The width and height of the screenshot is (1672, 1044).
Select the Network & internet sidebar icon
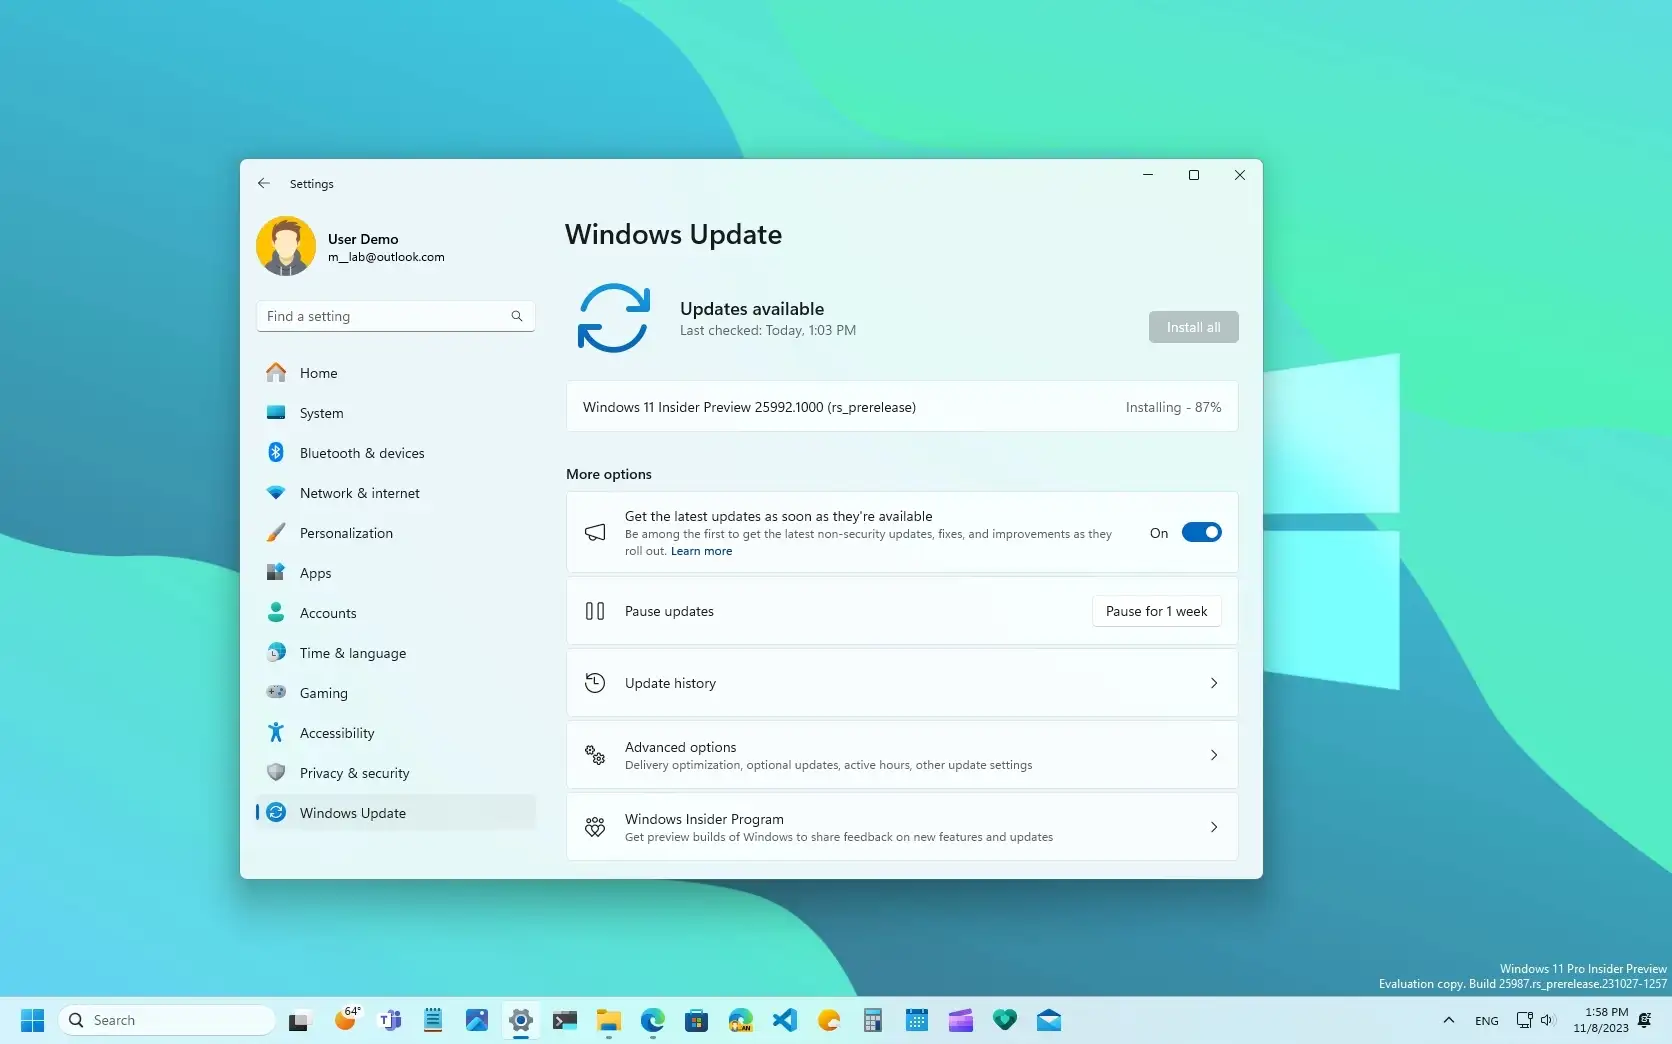tap(277, 492)
